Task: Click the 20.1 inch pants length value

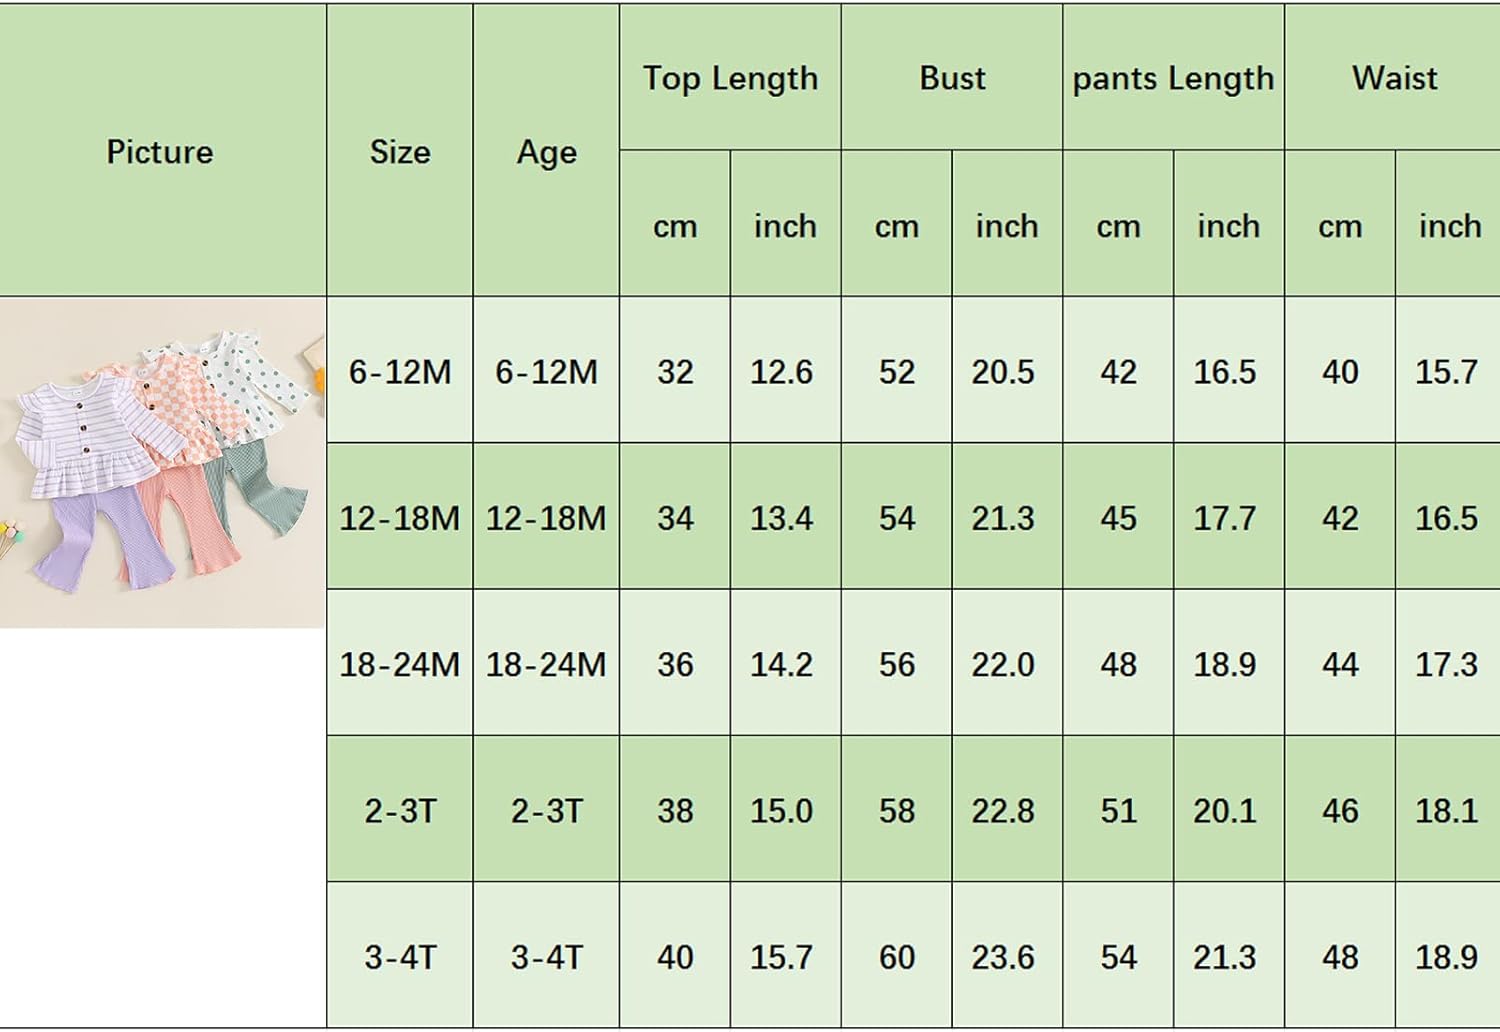Action: tap(1225, 810)
